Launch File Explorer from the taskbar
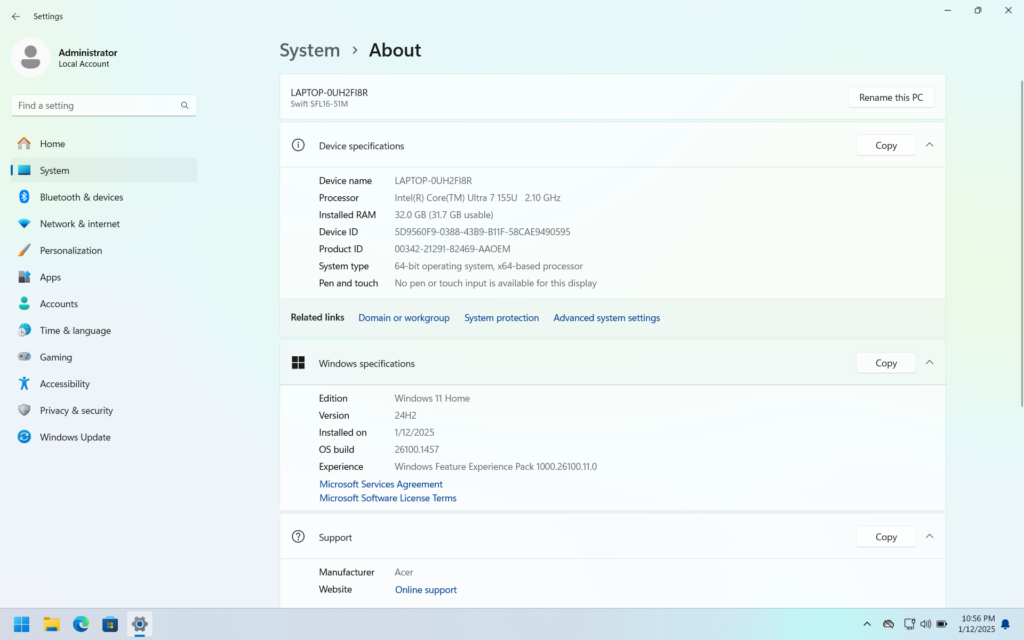 pyautogui.click(x=52, y=624)
